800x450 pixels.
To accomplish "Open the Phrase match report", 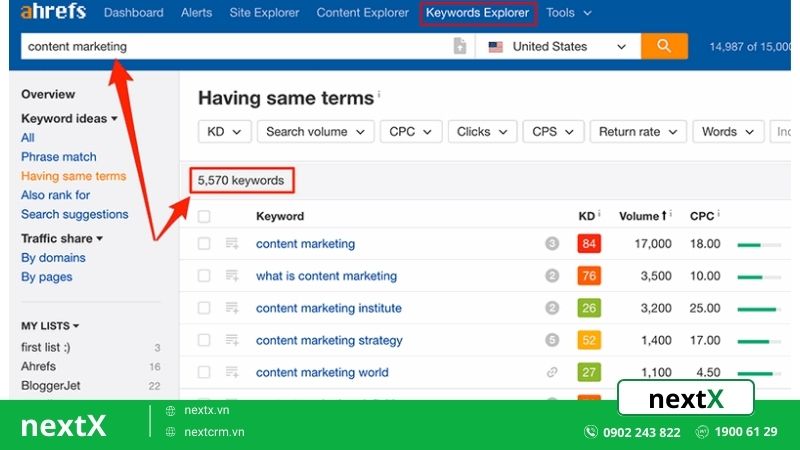I will pos(59,157).
